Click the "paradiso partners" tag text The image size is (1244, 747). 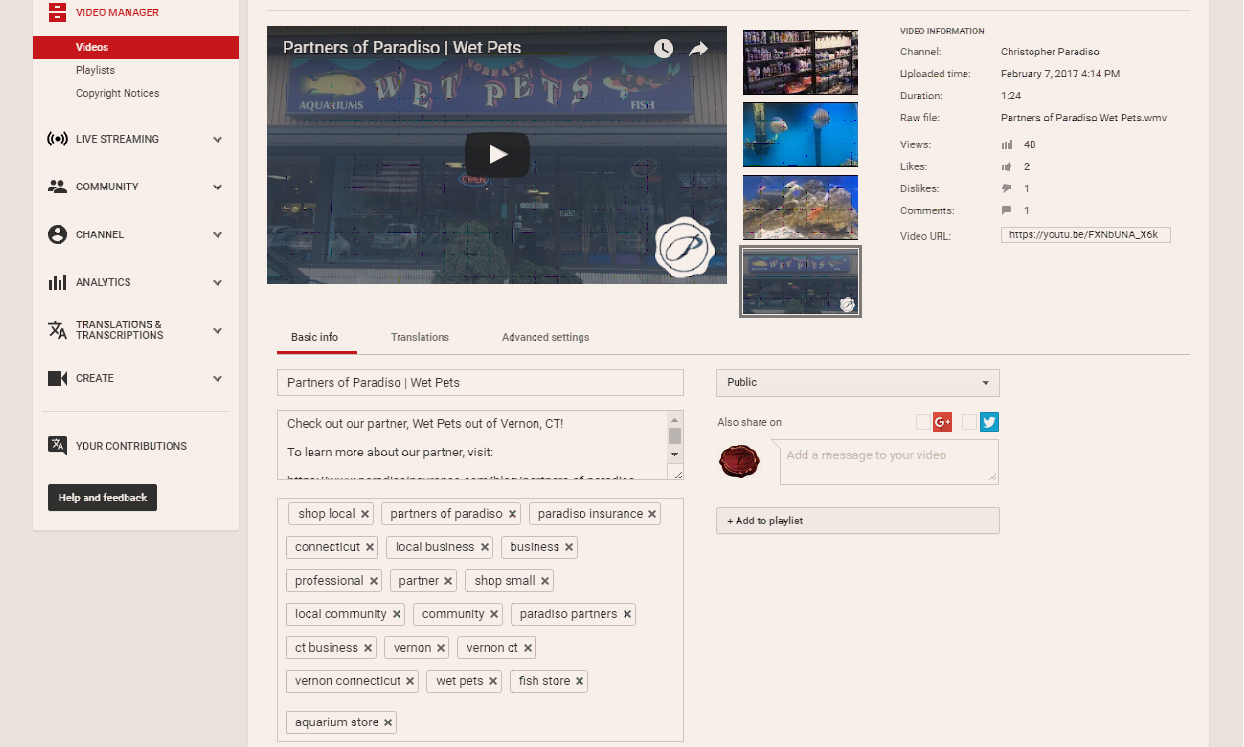click(568, 614)
